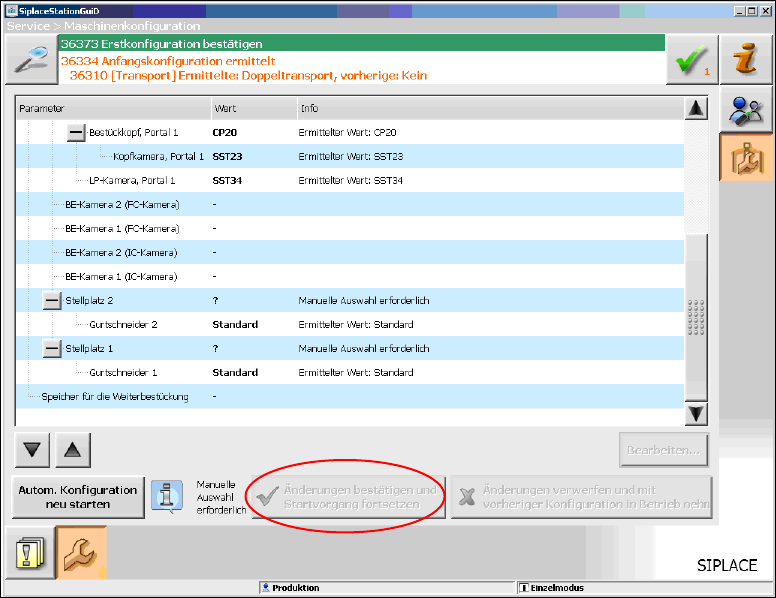Click Änderungen bestätigen und Startvorgang fortsetzen

click(x=347, y=497)
